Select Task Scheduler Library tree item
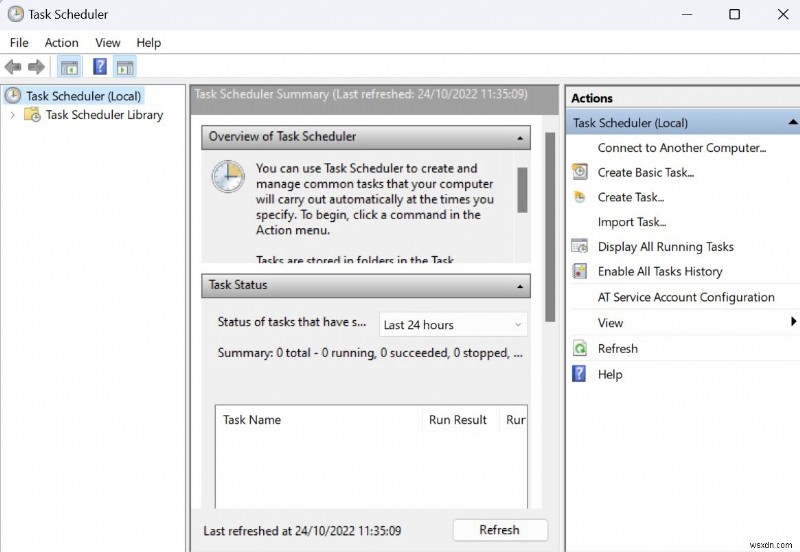 104,115
